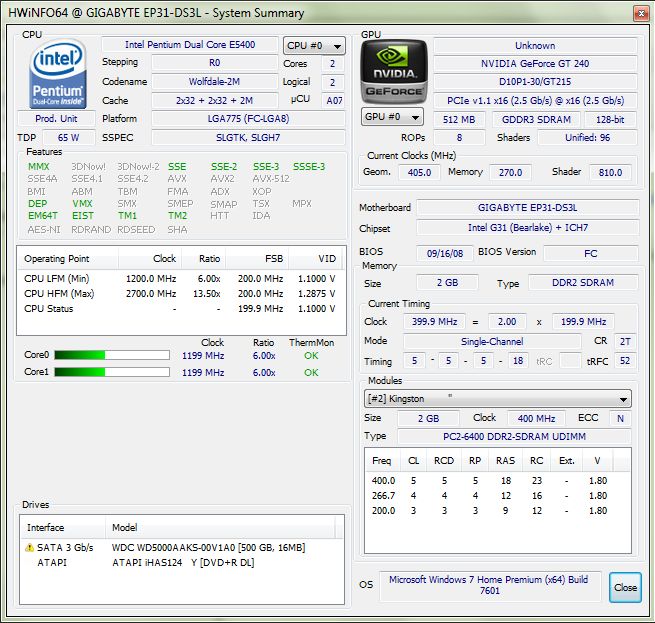The height and width of the screenshot is (623, 655).
Task: Select the CPU Status row
Action: [180, 309]
